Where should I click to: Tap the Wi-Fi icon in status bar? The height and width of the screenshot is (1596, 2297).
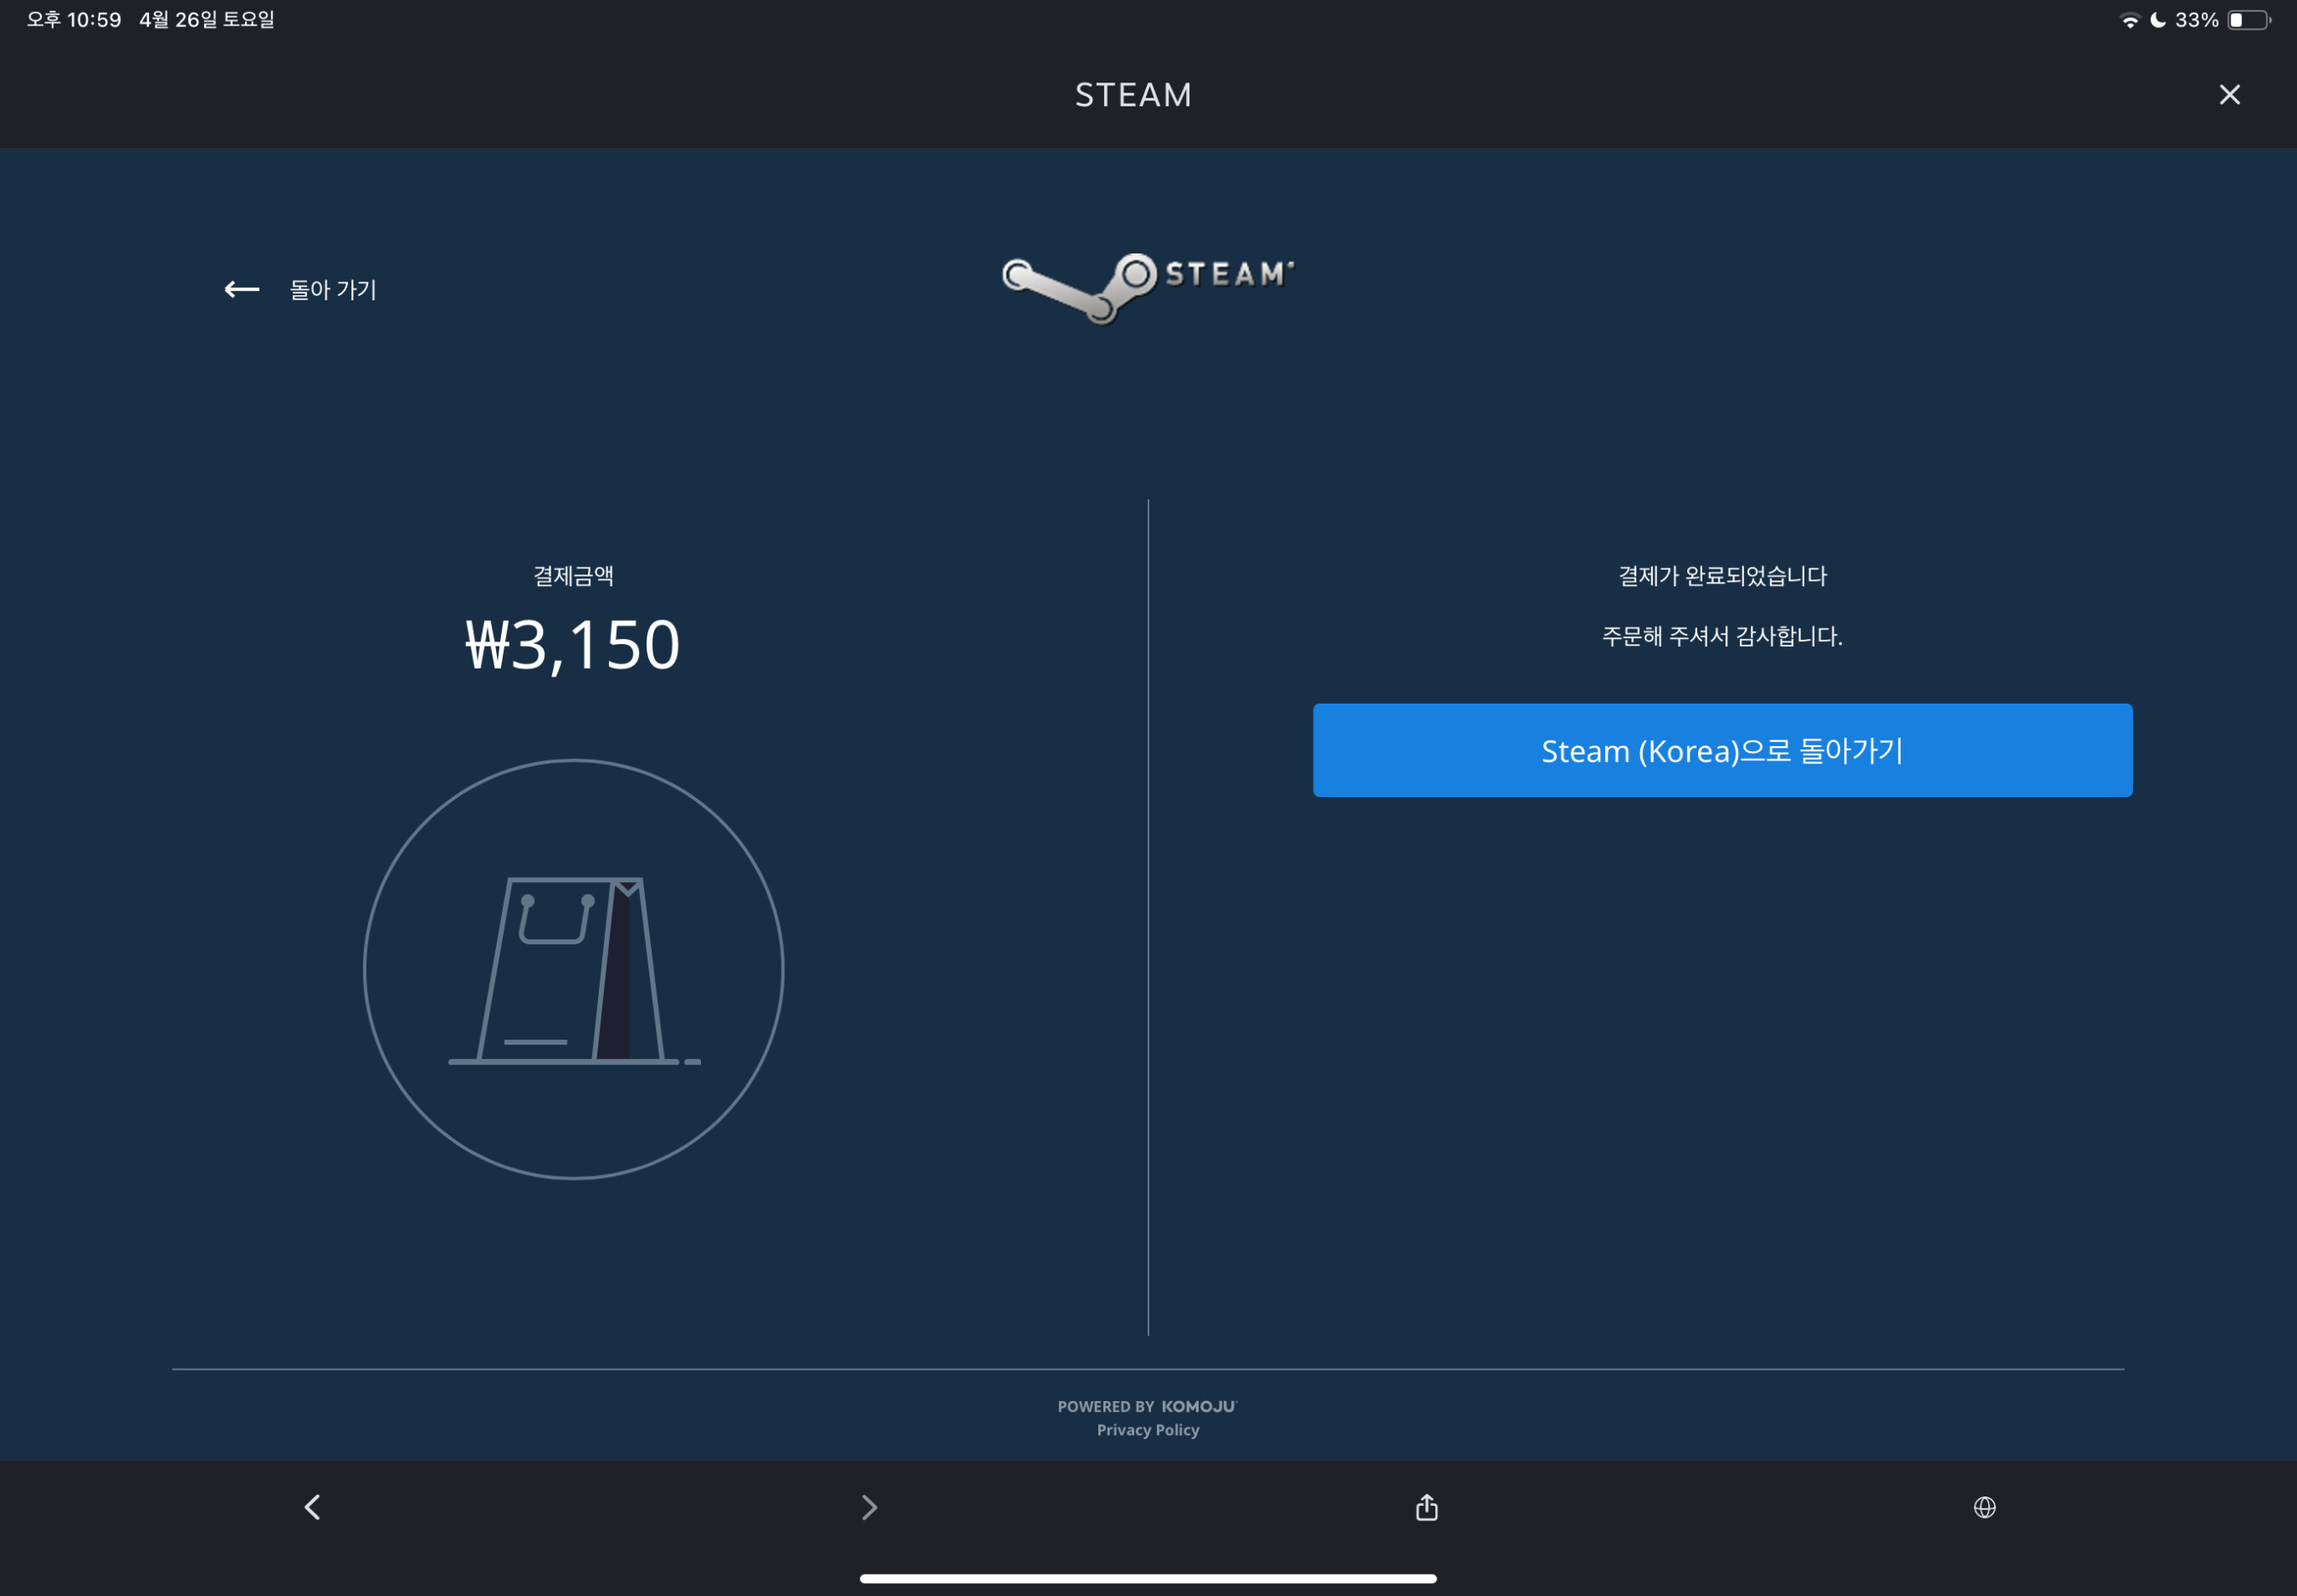pyautogui.click(x=2129, y=20)
